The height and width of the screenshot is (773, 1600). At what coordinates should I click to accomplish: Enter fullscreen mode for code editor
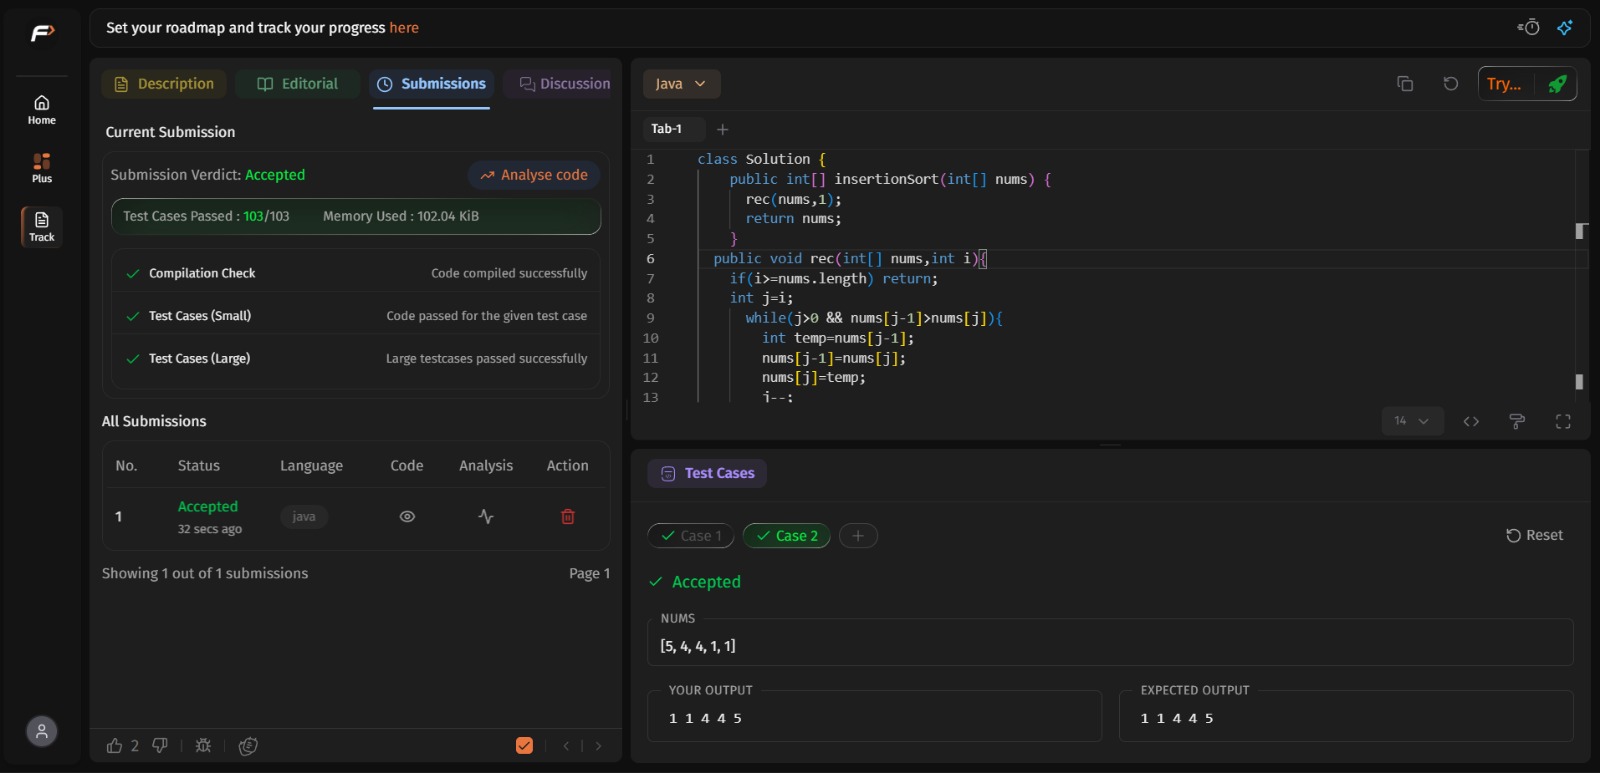(x=1563, y=422)
